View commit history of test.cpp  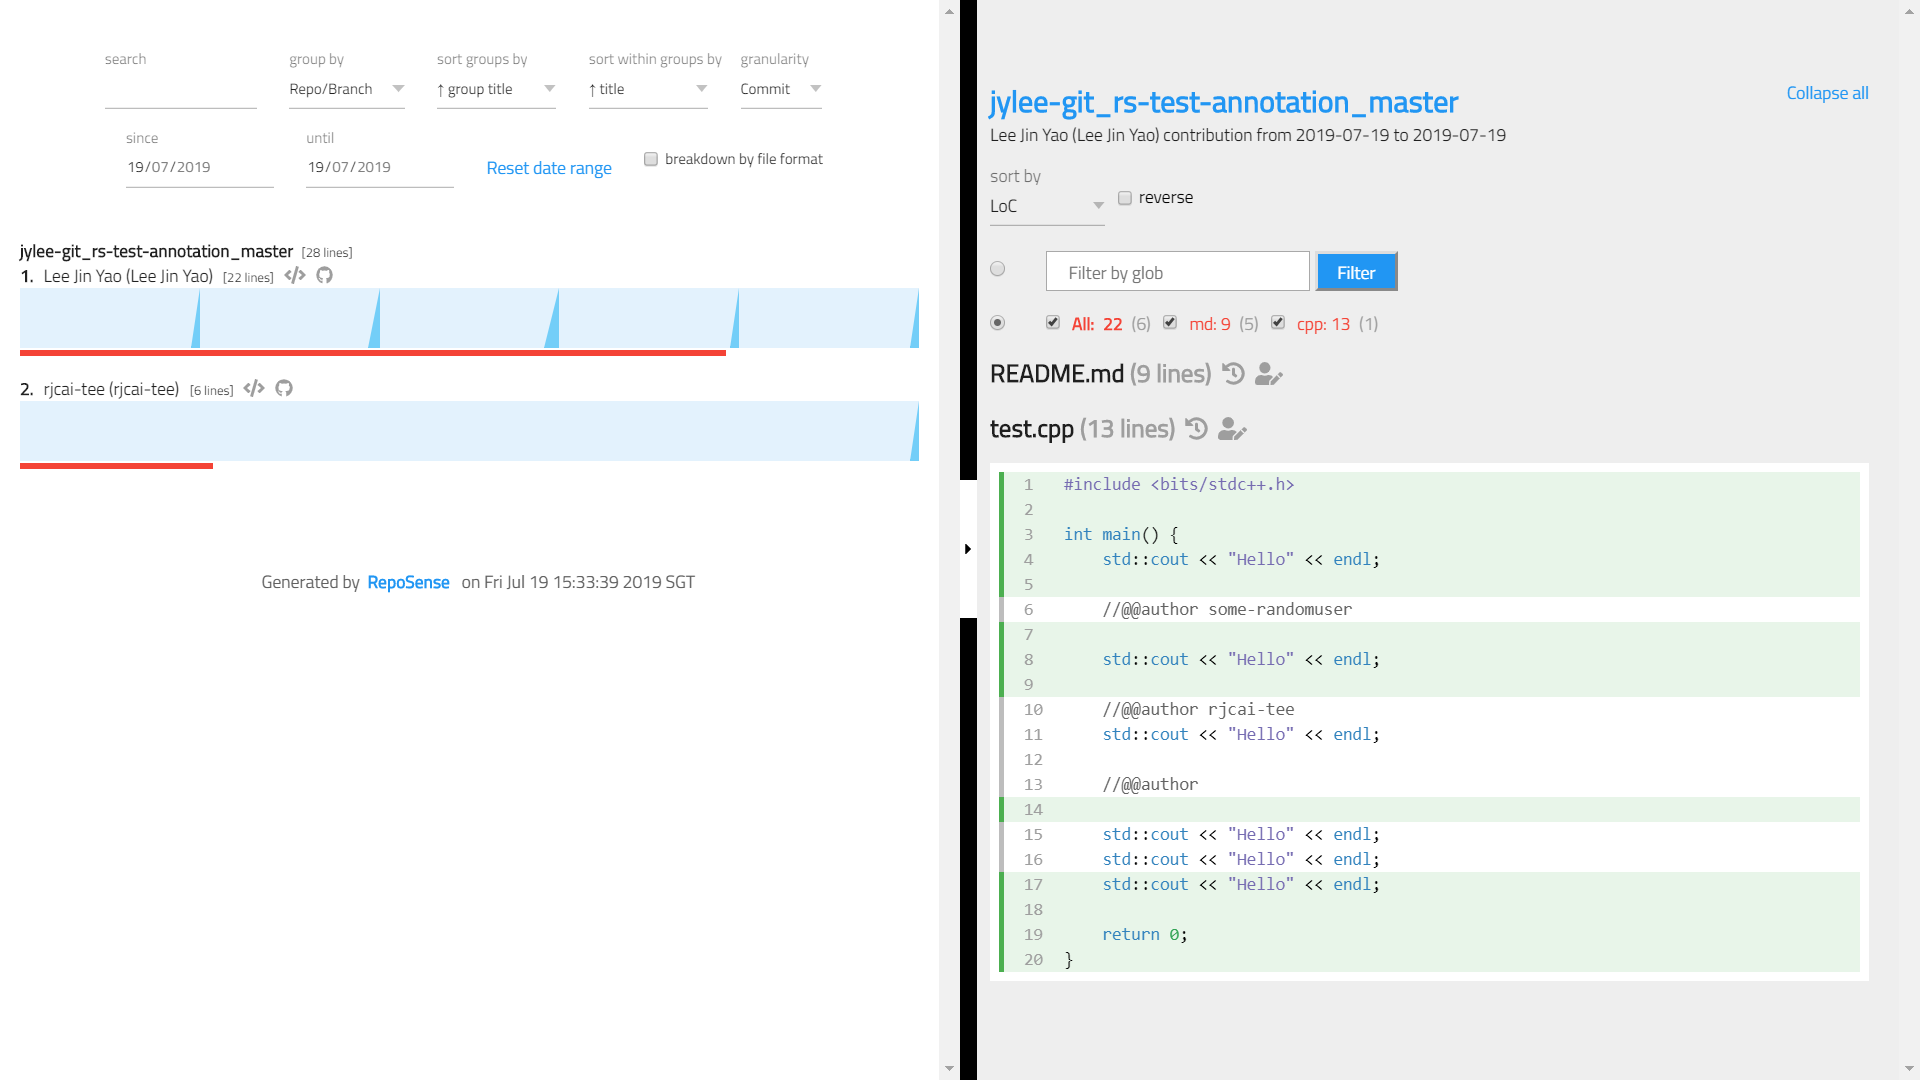point(1197,428)
